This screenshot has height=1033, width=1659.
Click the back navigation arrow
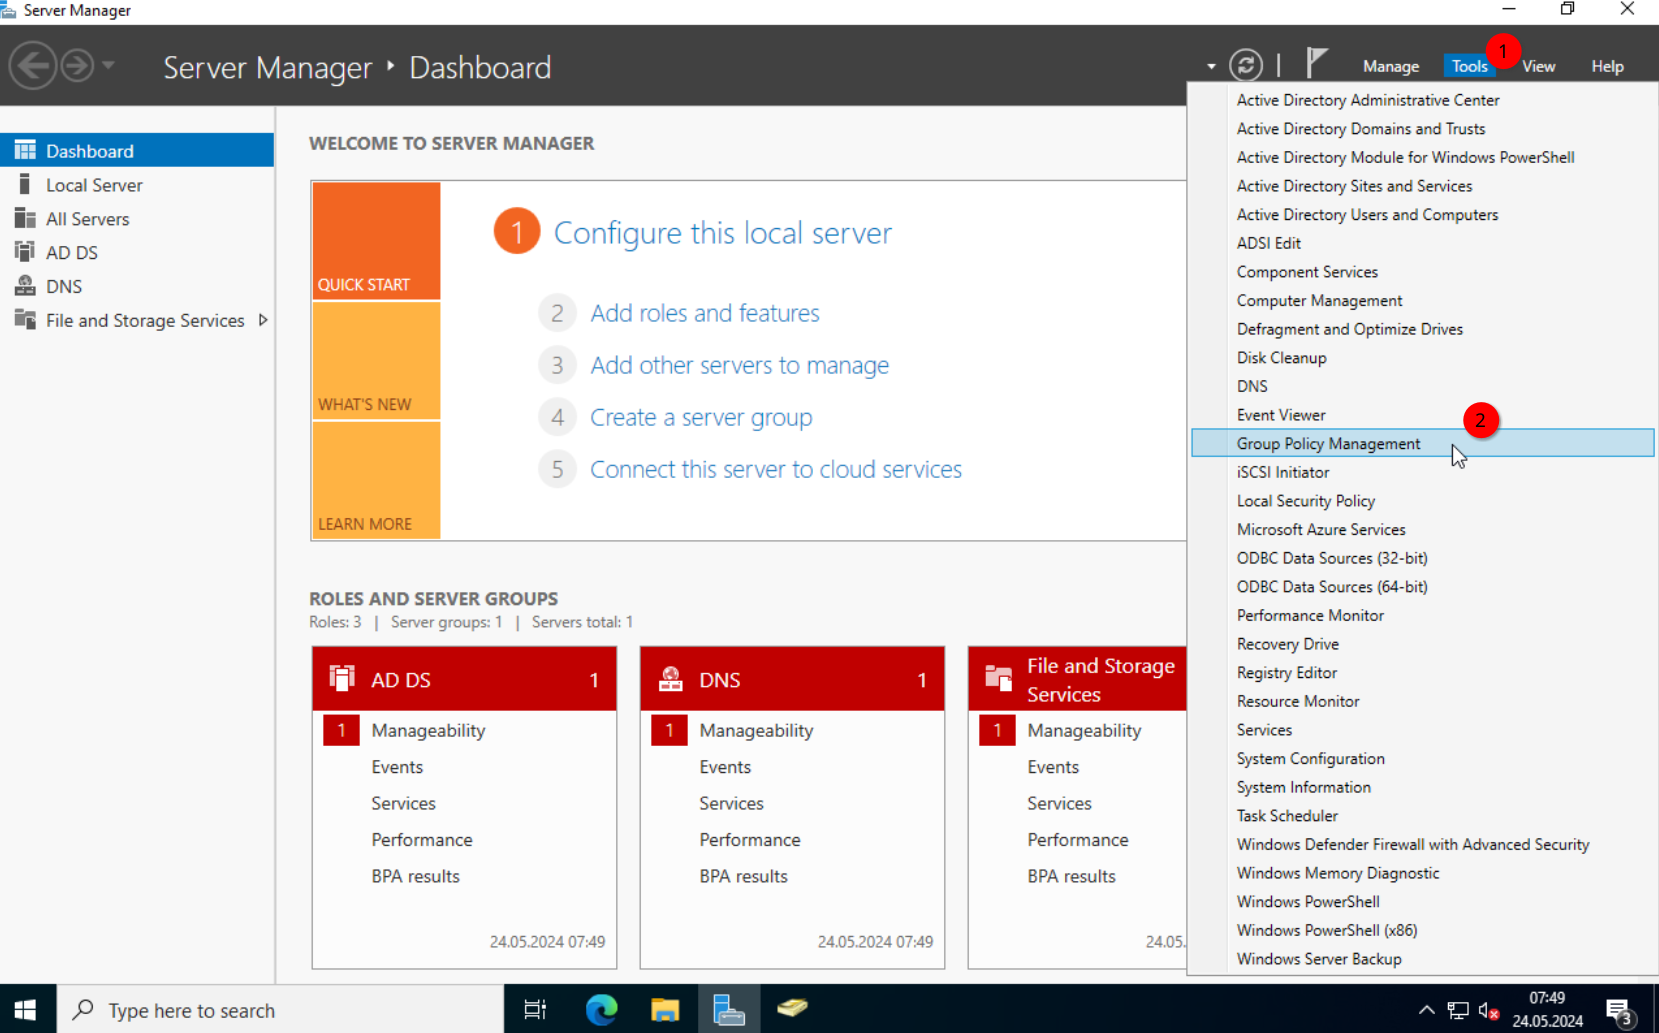point(33,66)
